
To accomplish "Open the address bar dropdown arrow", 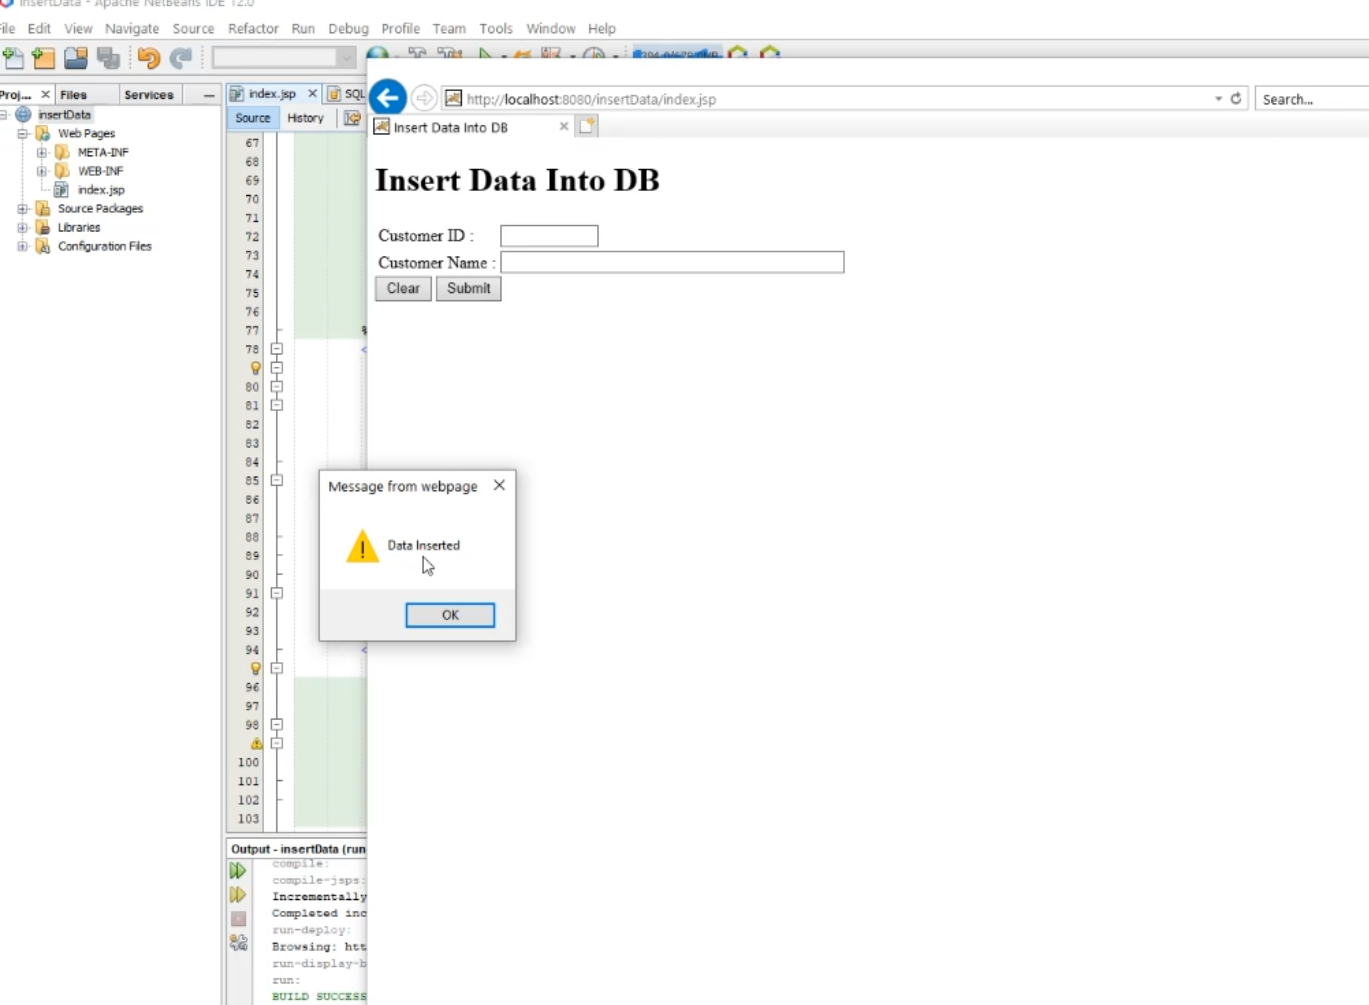I will coord(1217,98).
